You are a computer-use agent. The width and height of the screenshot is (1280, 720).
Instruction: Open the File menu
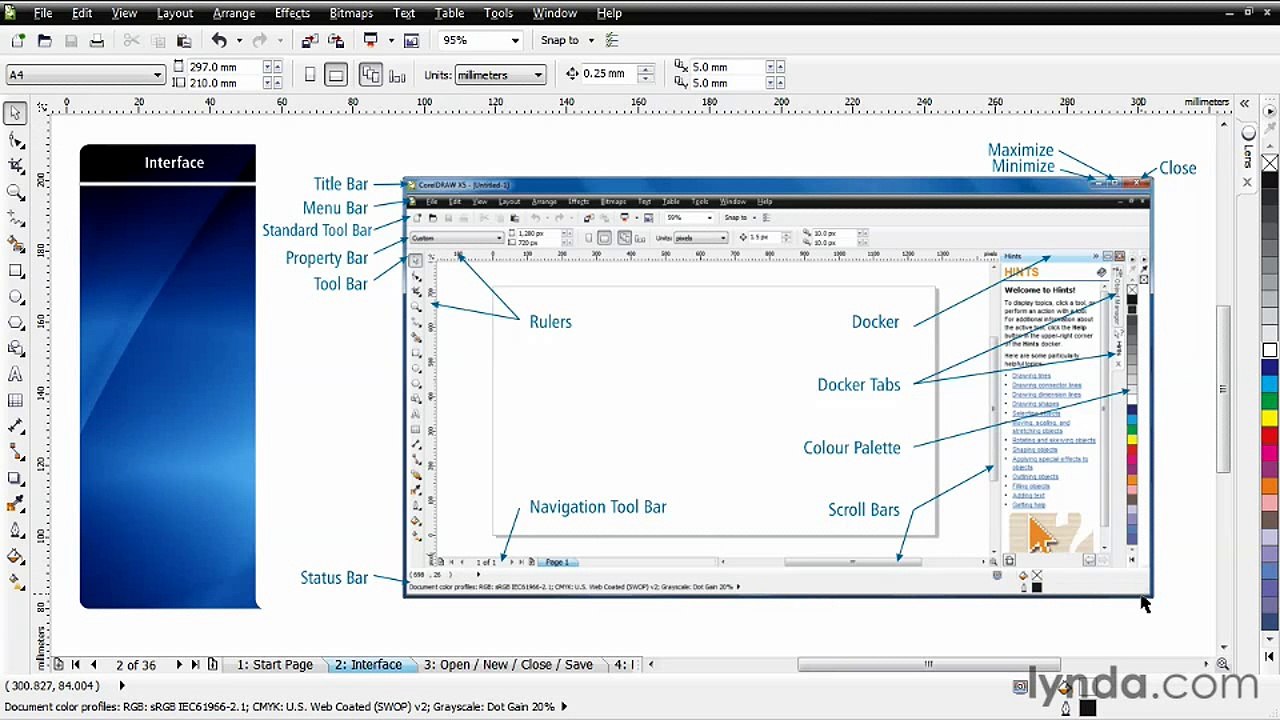tap(43, 13)
